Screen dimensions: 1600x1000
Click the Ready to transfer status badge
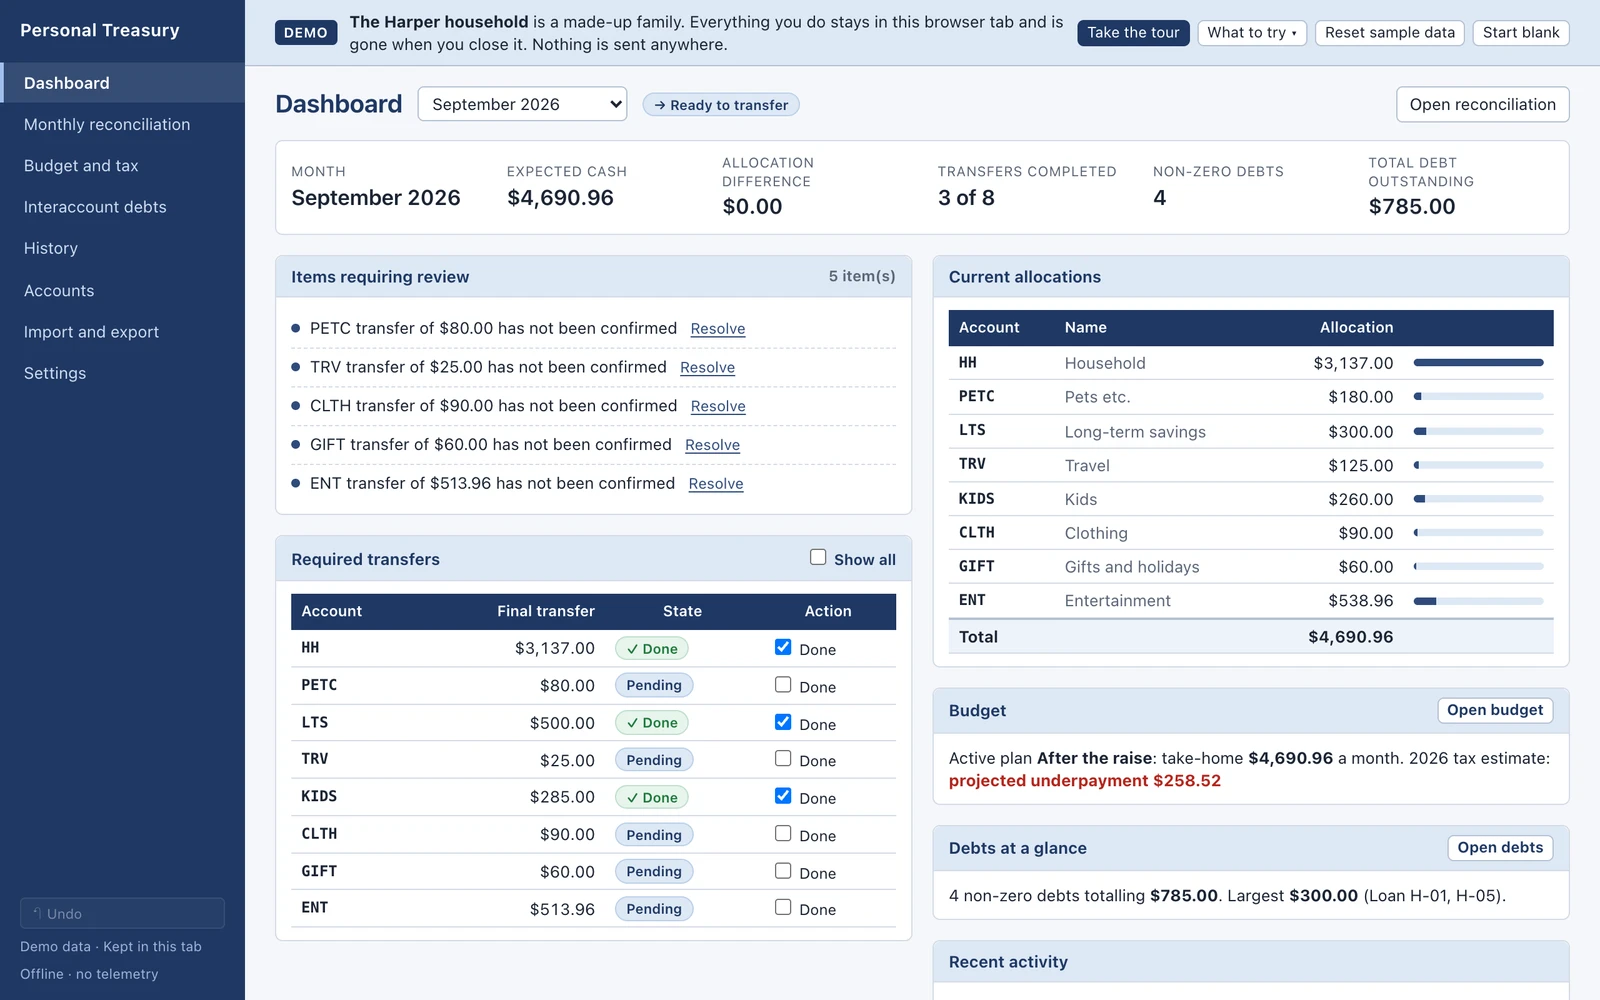pos(721,105)
